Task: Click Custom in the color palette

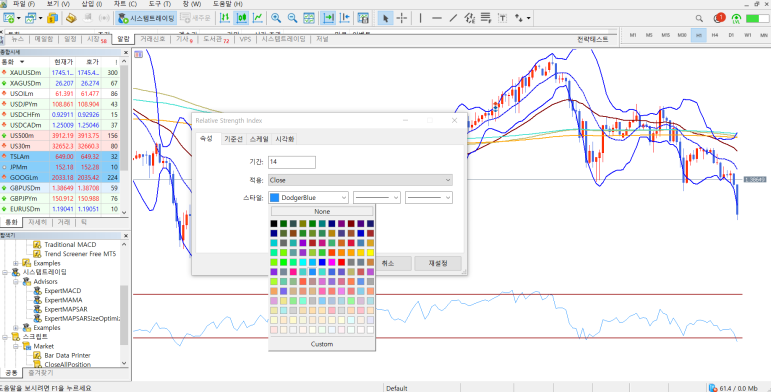Action: 322,344
